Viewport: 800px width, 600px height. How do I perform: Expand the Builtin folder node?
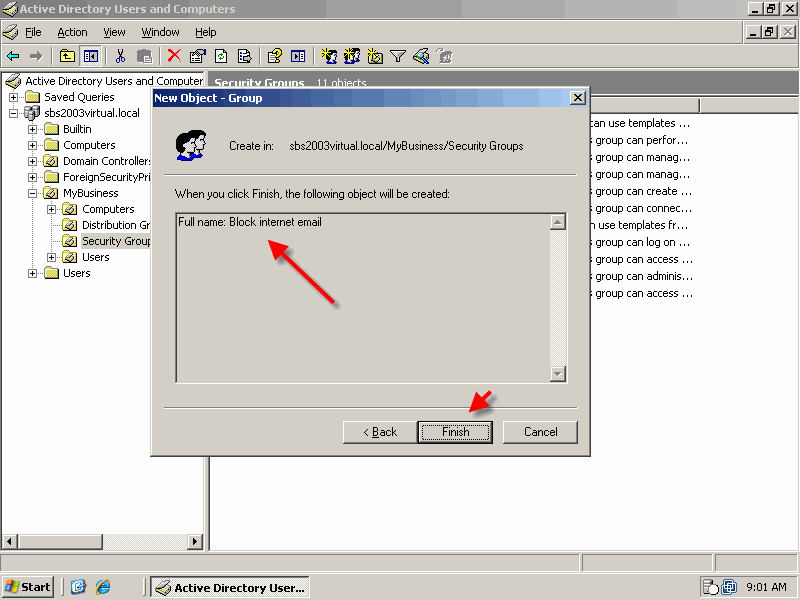[33, 129]
